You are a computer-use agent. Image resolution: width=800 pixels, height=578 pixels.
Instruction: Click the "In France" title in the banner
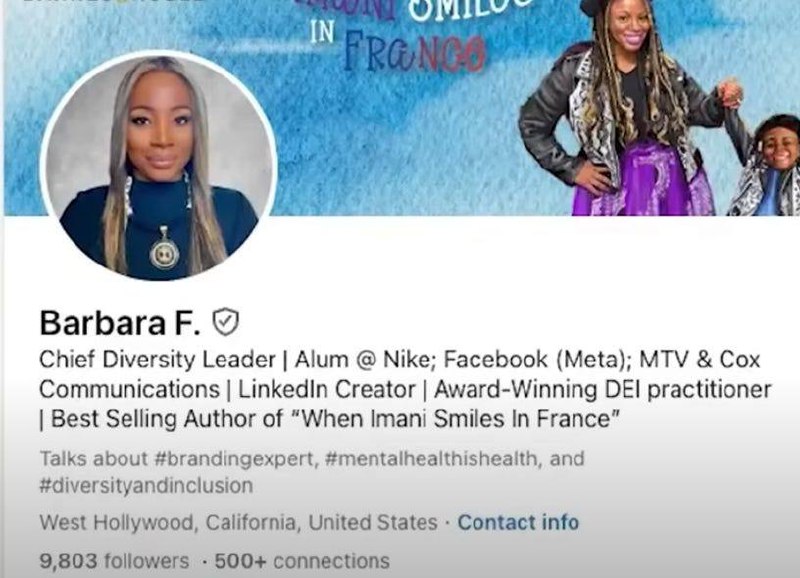397,47
